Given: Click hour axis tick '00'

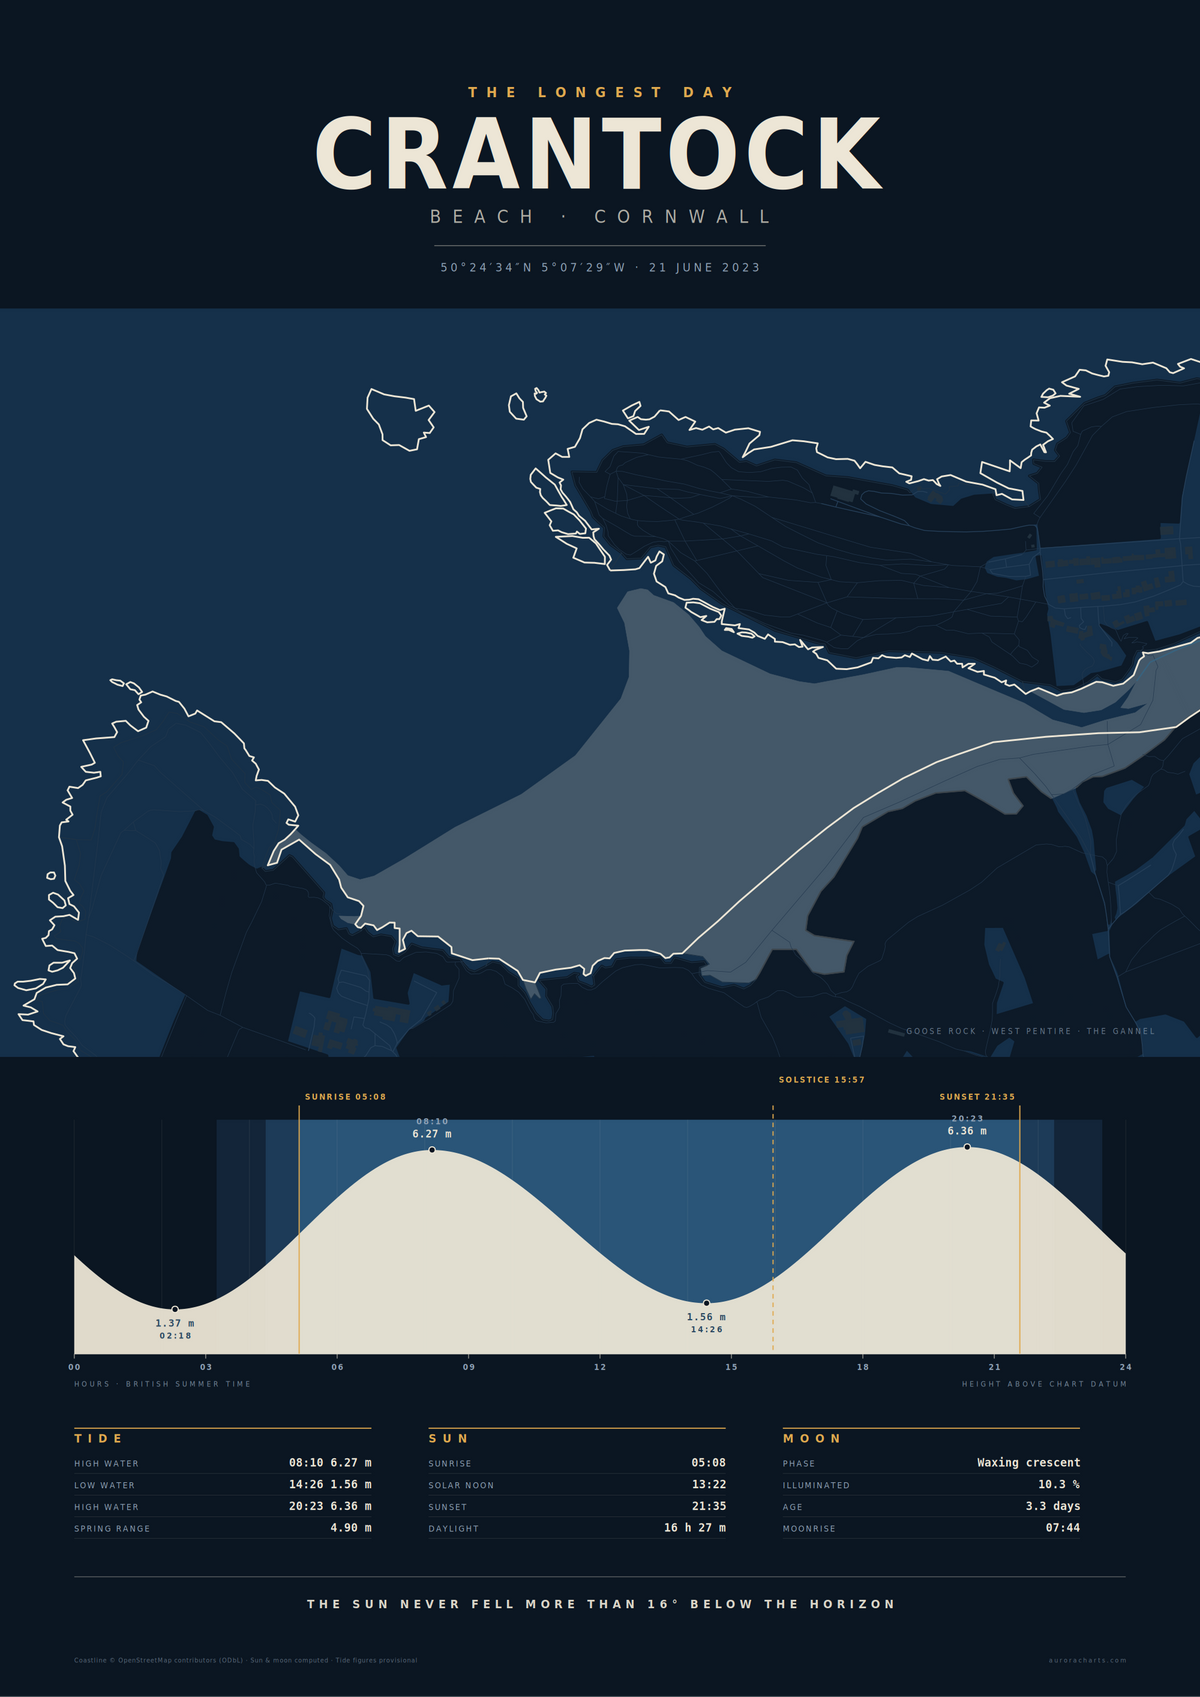Looking at the screenshot, I should tap(74, 1367).
